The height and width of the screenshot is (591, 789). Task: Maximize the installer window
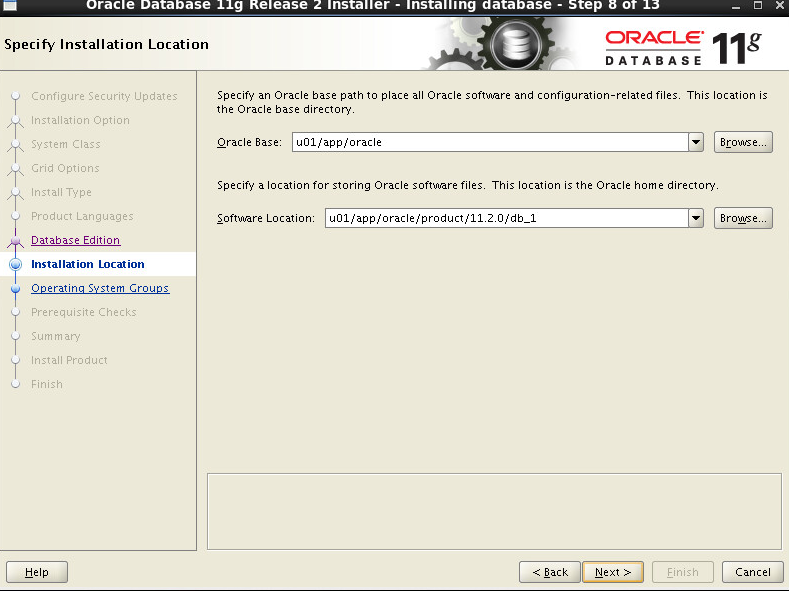point(758,6)
